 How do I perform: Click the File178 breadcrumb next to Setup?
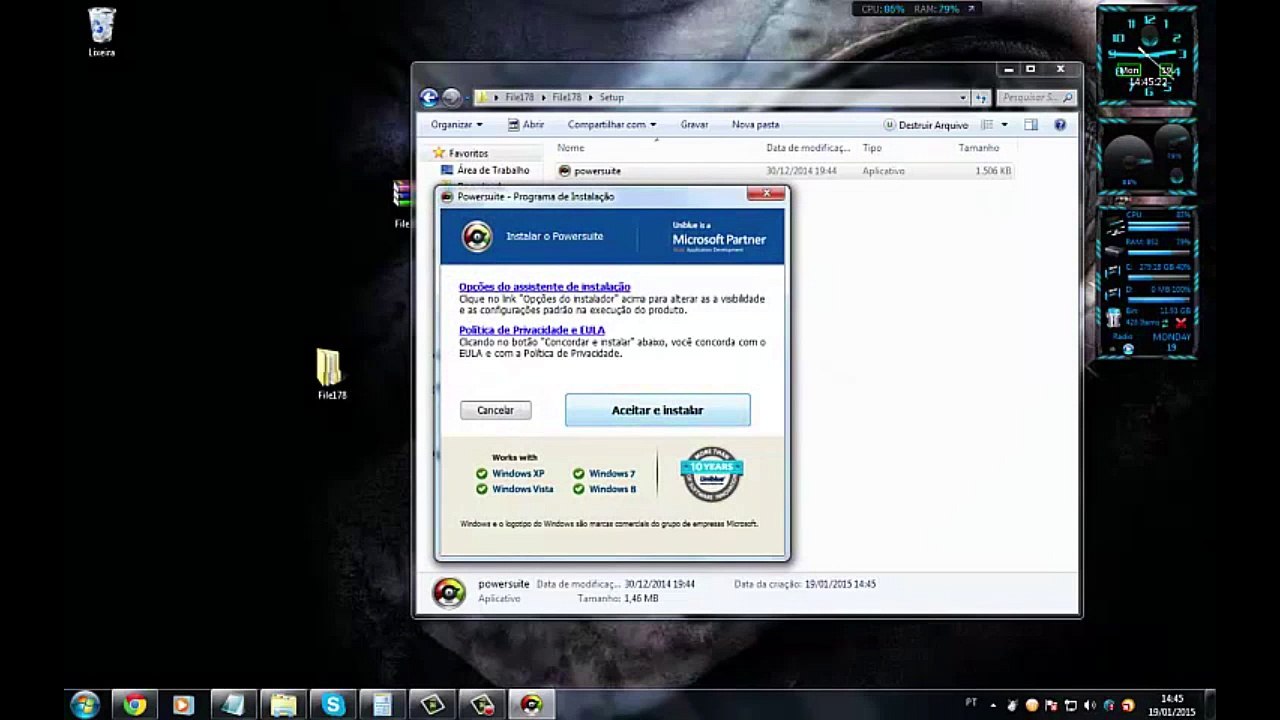pyautogui.click(x=567, y=97)
